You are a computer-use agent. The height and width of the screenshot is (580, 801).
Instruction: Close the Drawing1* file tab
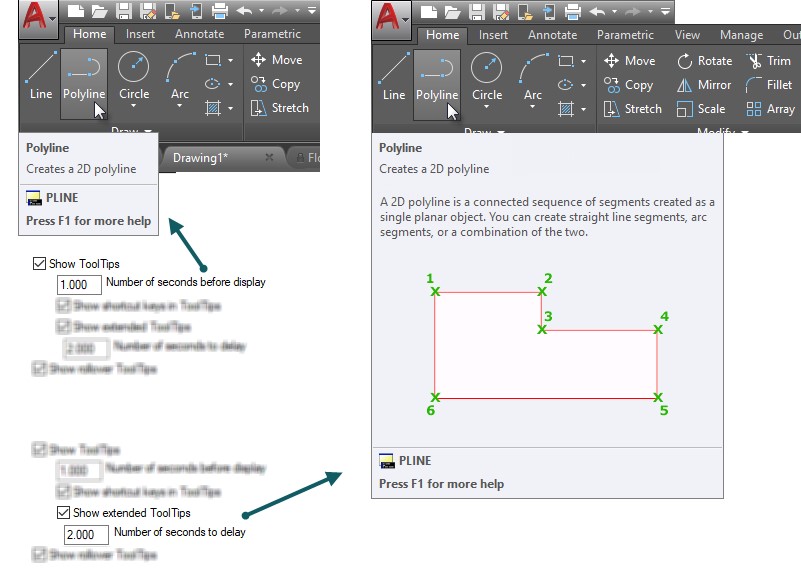coord(269,157)
